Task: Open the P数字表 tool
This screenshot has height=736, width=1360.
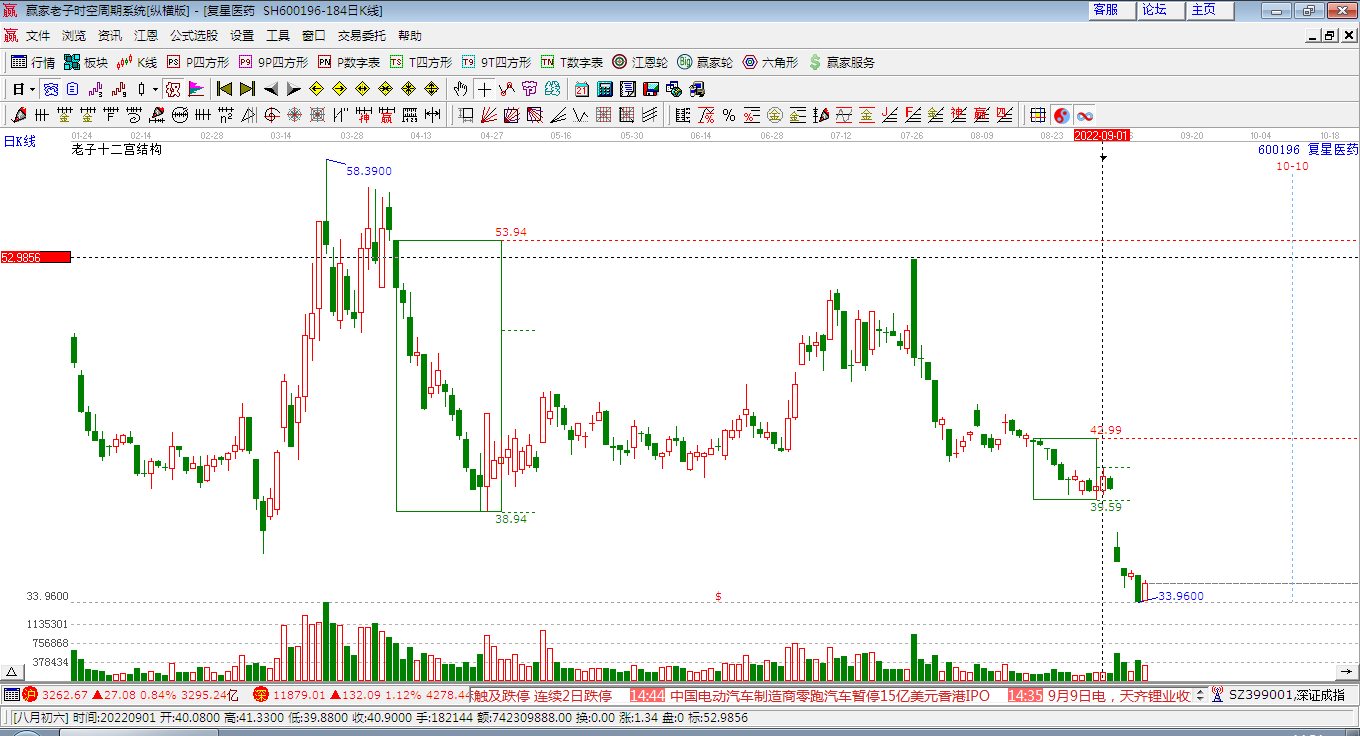Action: (x=348, y=62)
